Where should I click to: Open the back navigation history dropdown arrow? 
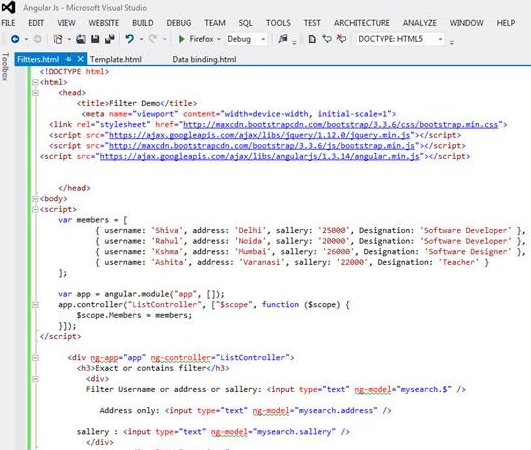(26, 39)
